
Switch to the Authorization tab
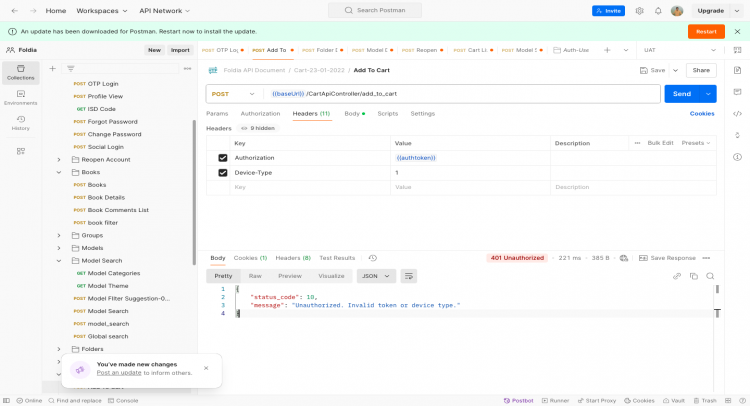tap(260, 114)
